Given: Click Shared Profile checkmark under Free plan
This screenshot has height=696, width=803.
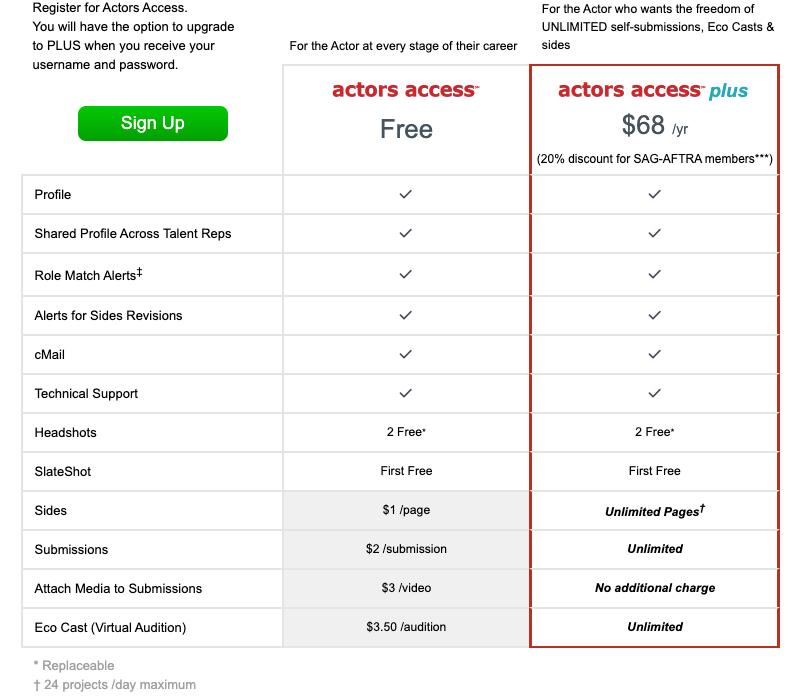Looking at the screenshot, I should tap(406, 233).
